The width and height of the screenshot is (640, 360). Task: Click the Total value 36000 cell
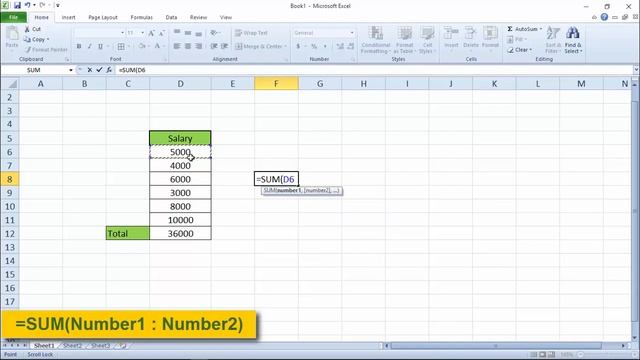[x=180, y=233]
